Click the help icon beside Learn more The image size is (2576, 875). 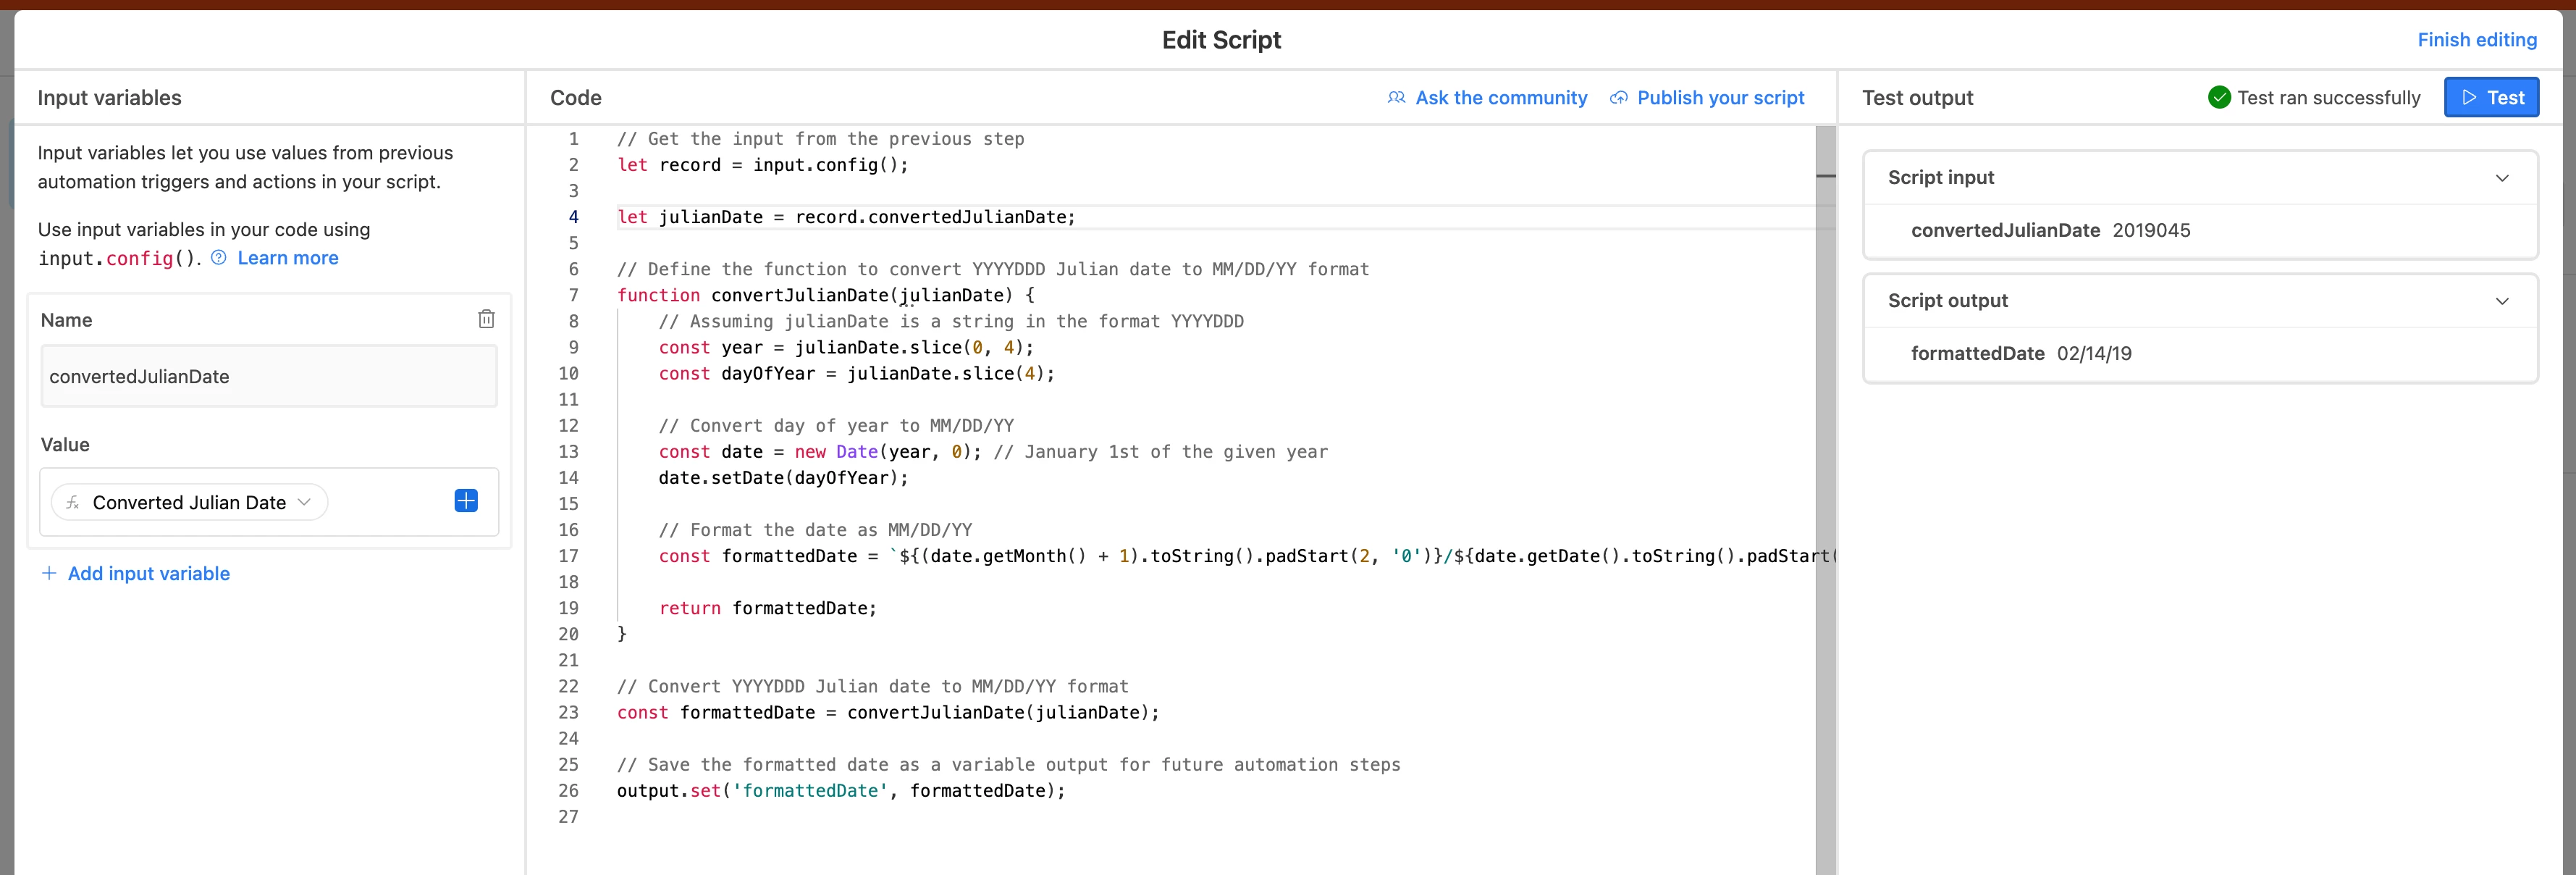coord(219,258)
